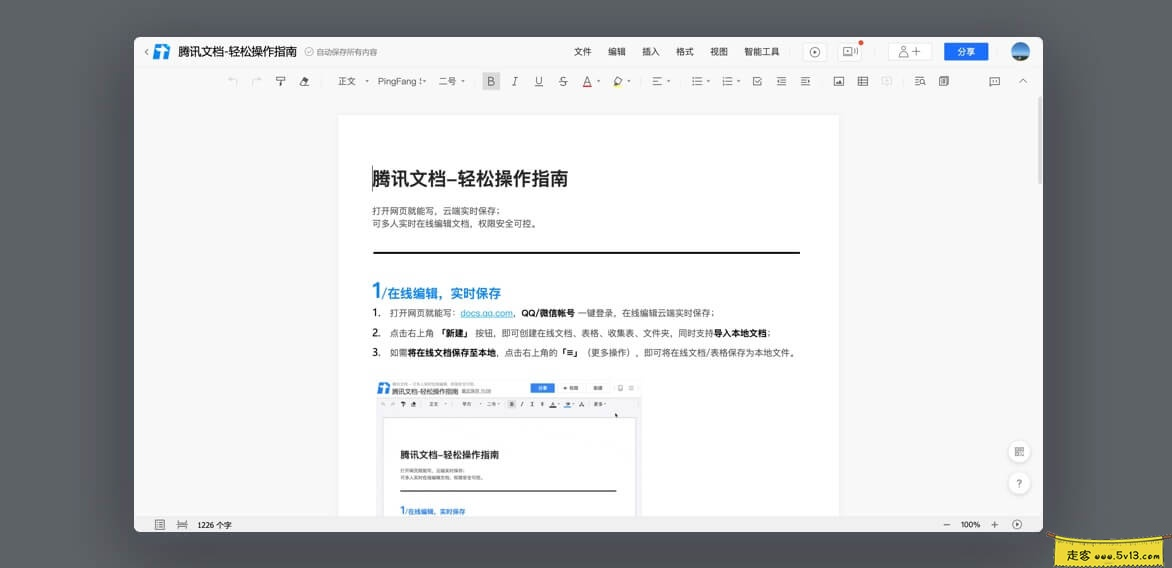
Task: Toggle bold formatting
Action: tap(491, 81)
